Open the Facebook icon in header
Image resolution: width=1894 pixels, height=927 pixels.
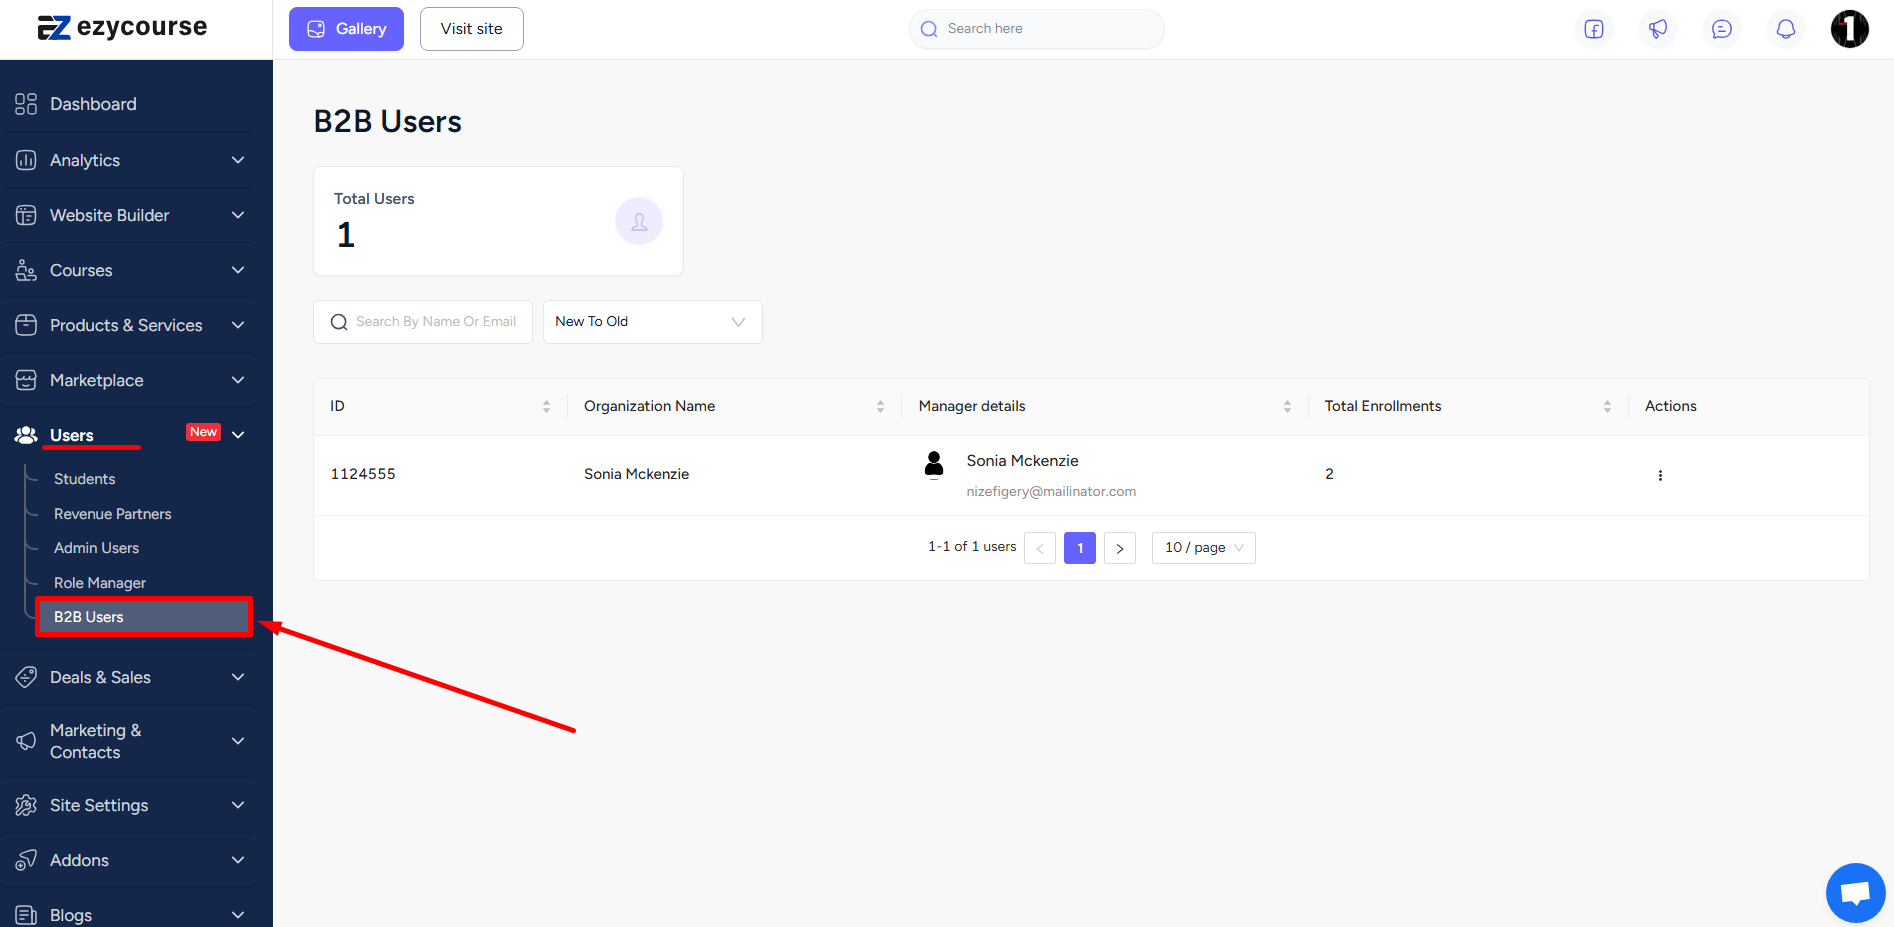click(x=1594, y=29)
